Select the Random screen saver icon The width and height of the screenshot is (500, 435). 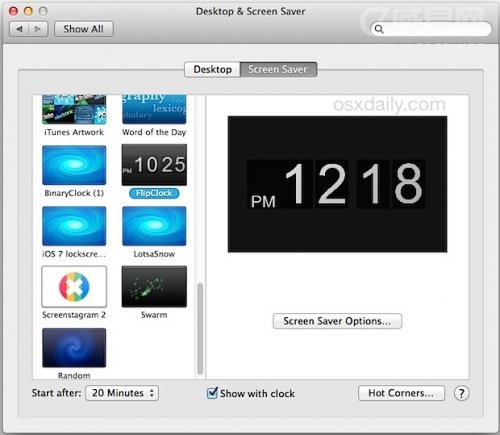tap(74, 348)
